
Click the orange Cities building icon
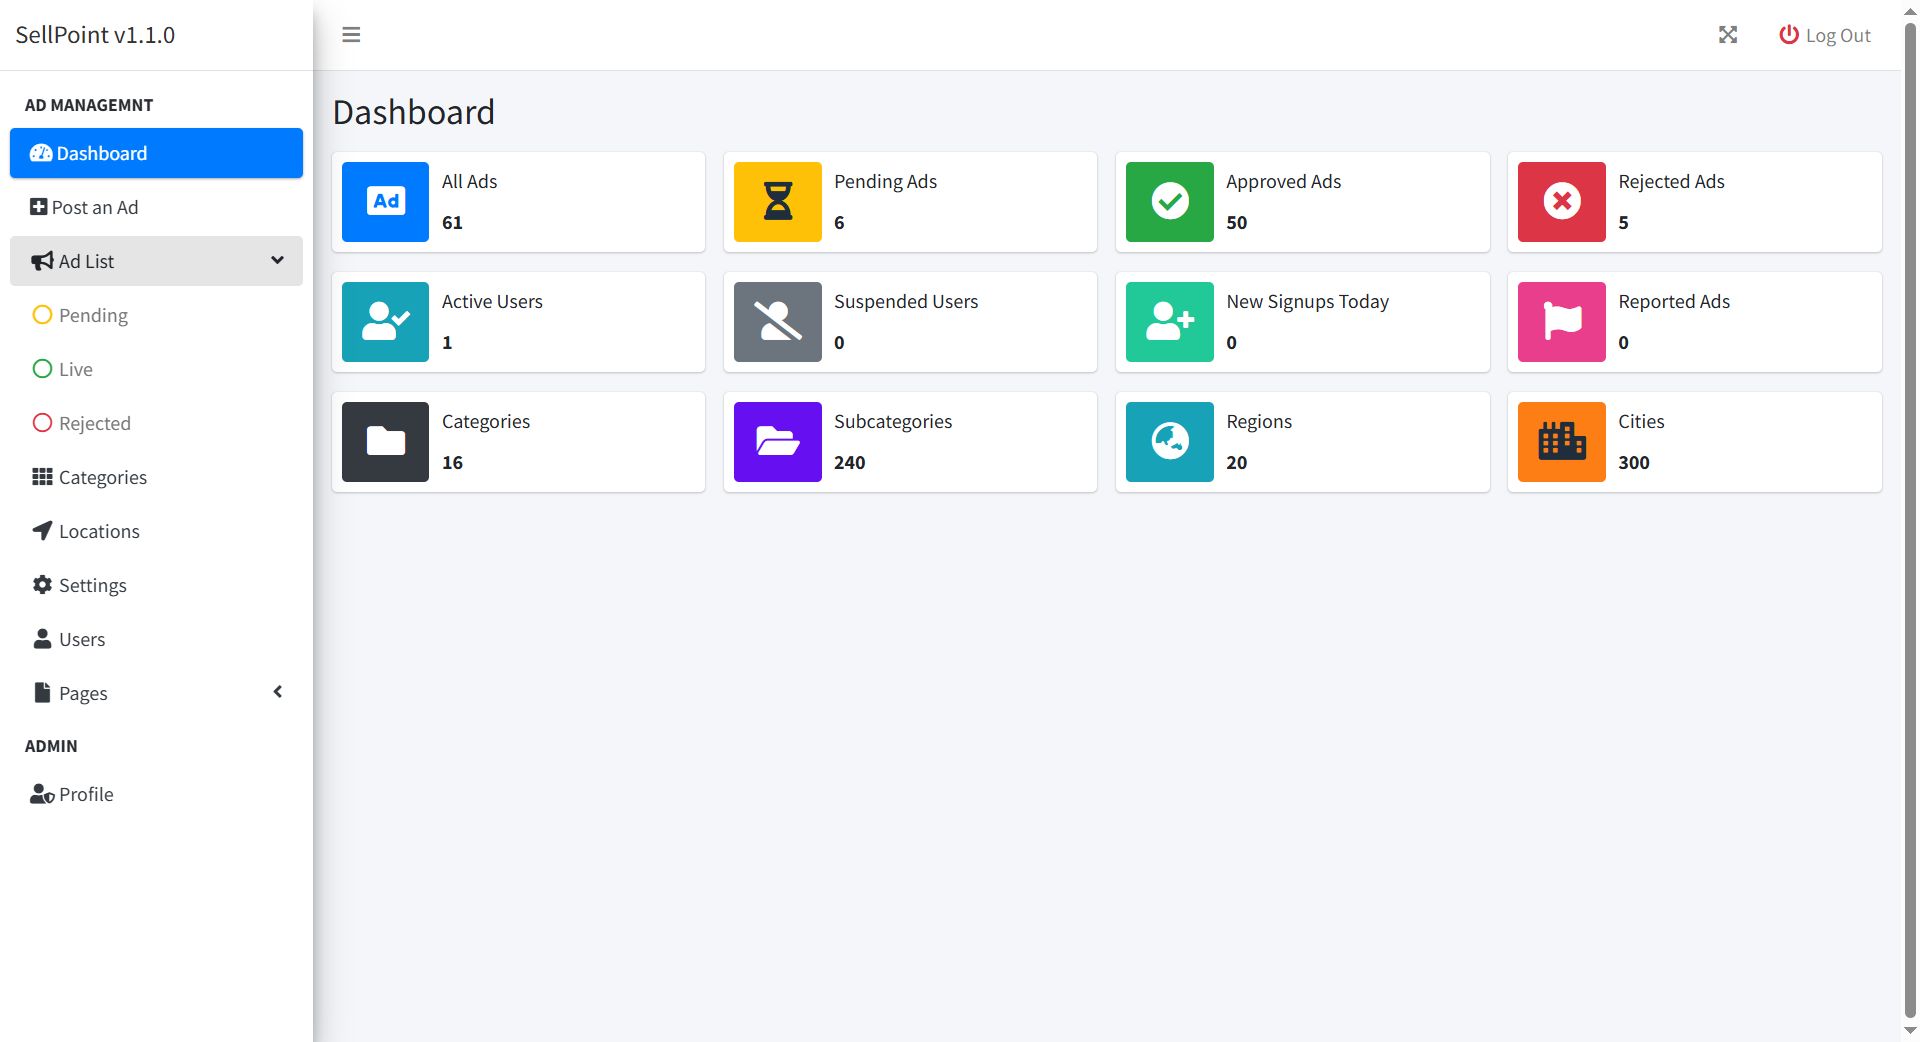click(1562, 442)
